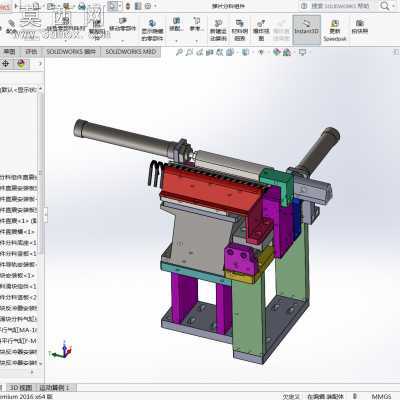400x400 pixels.
Task: Select the top default display state tree node
Action: (20, 89)
